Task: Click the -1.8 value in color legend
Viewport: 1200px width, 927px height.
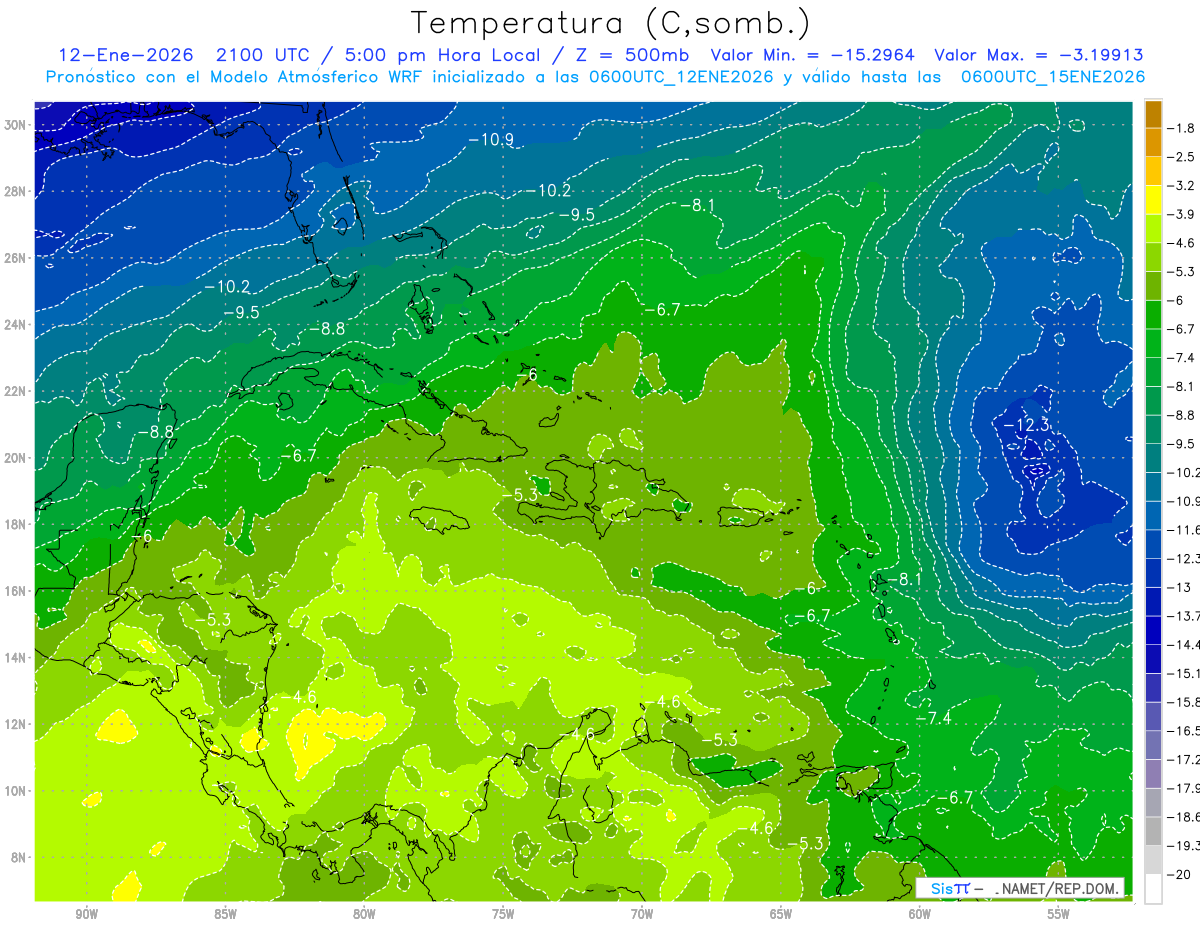Action: pyautogui.click(x=1181, y=128)
